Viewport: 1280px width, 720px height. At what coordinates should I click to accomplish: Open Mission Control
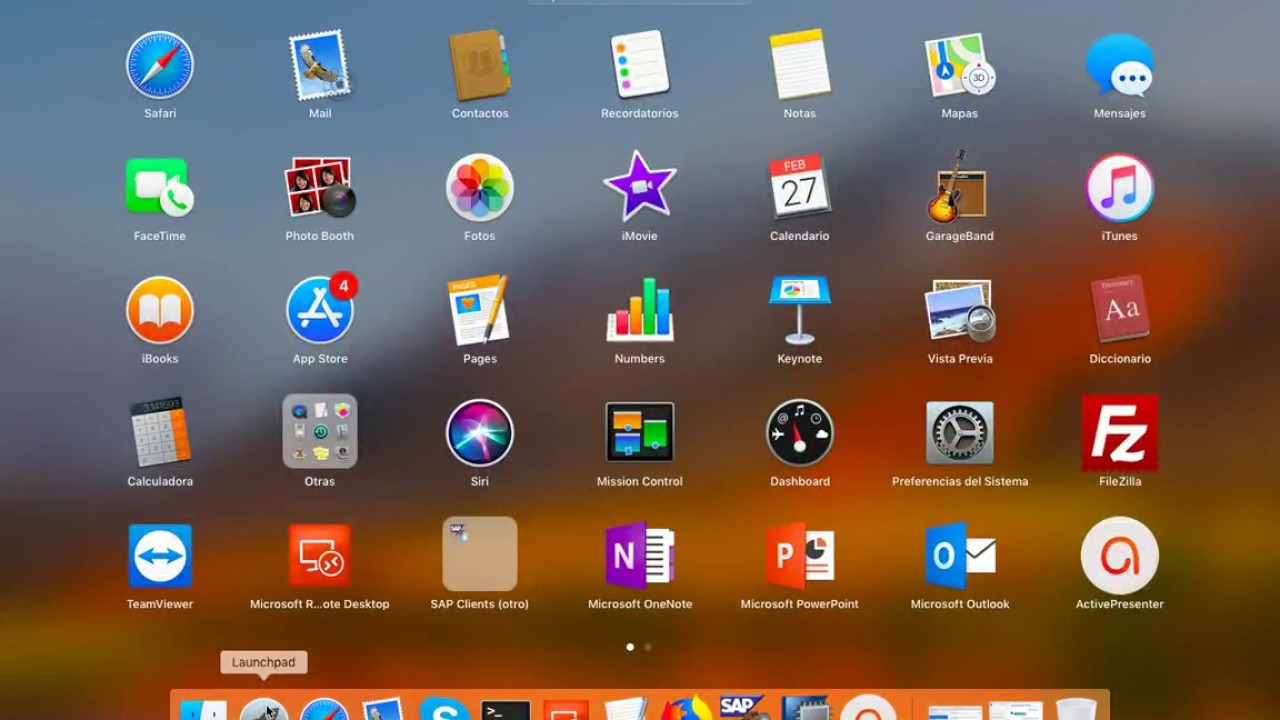pos(640,432)
